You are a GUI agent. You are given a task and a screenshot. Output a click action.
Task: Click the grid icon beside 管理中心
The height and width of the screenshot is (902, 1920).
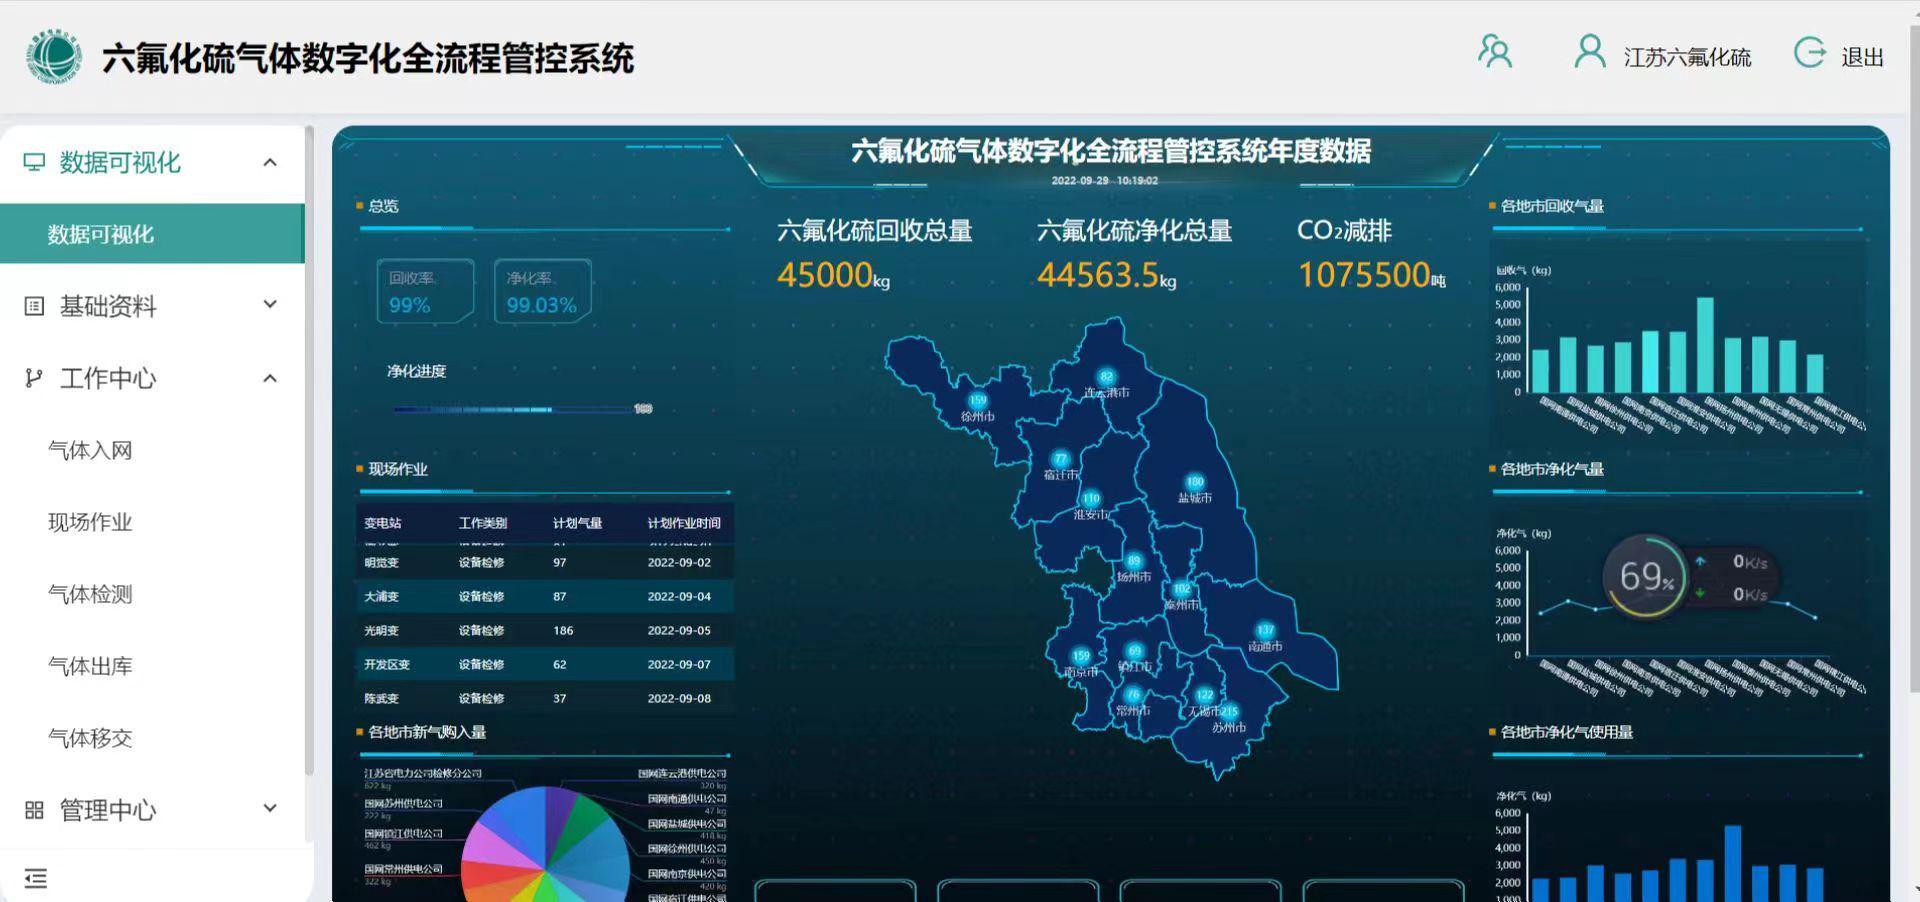coord(34,810)
